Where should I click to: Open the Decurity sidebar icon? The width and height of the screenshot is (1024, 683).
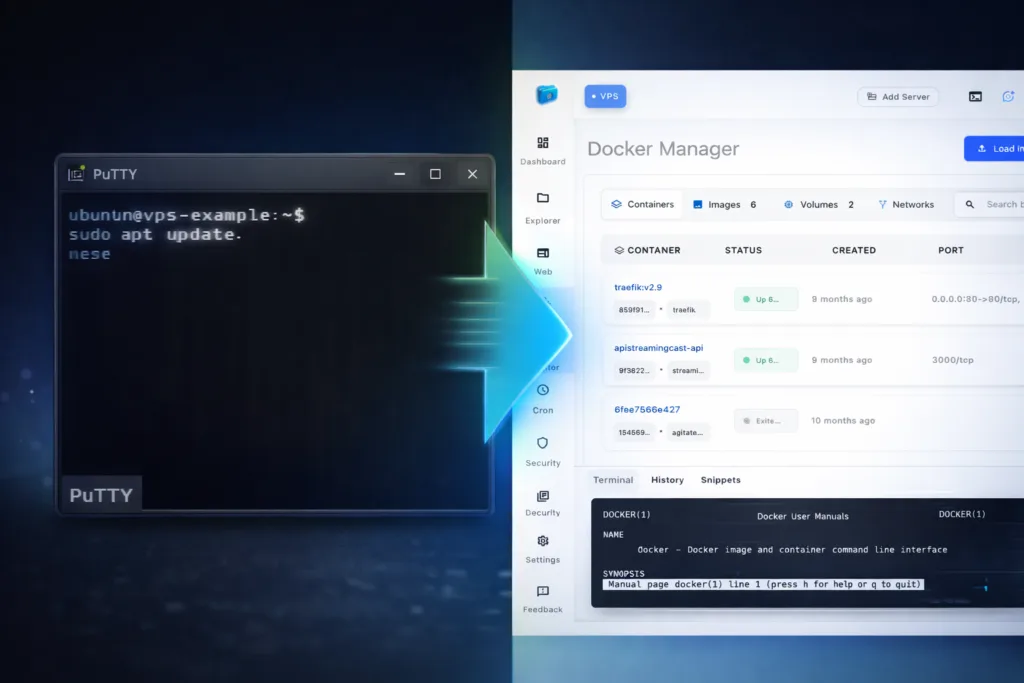pos(543,496)
